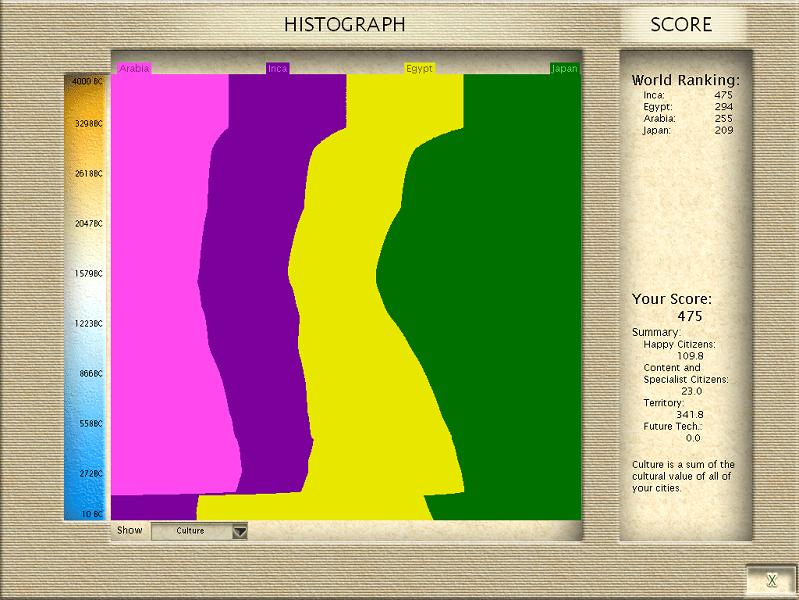The image size is (799, 600).
Task: Click the 4000 BC timeline marker
Action: [x=87, y=80]
